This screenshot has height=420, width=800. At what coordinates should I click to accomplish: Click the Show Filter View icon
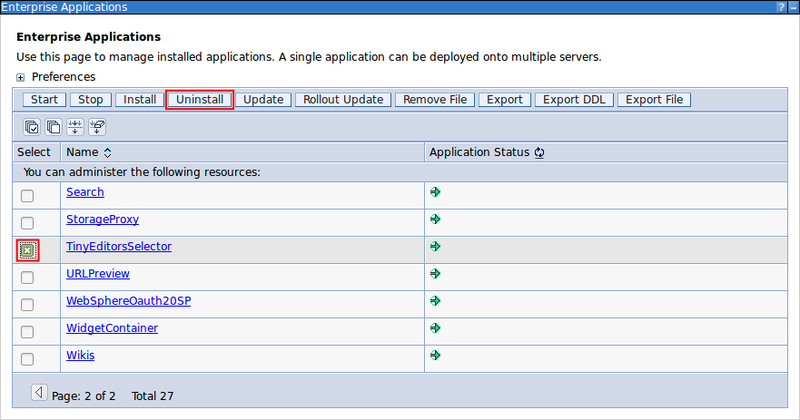[x=76, y=127]
